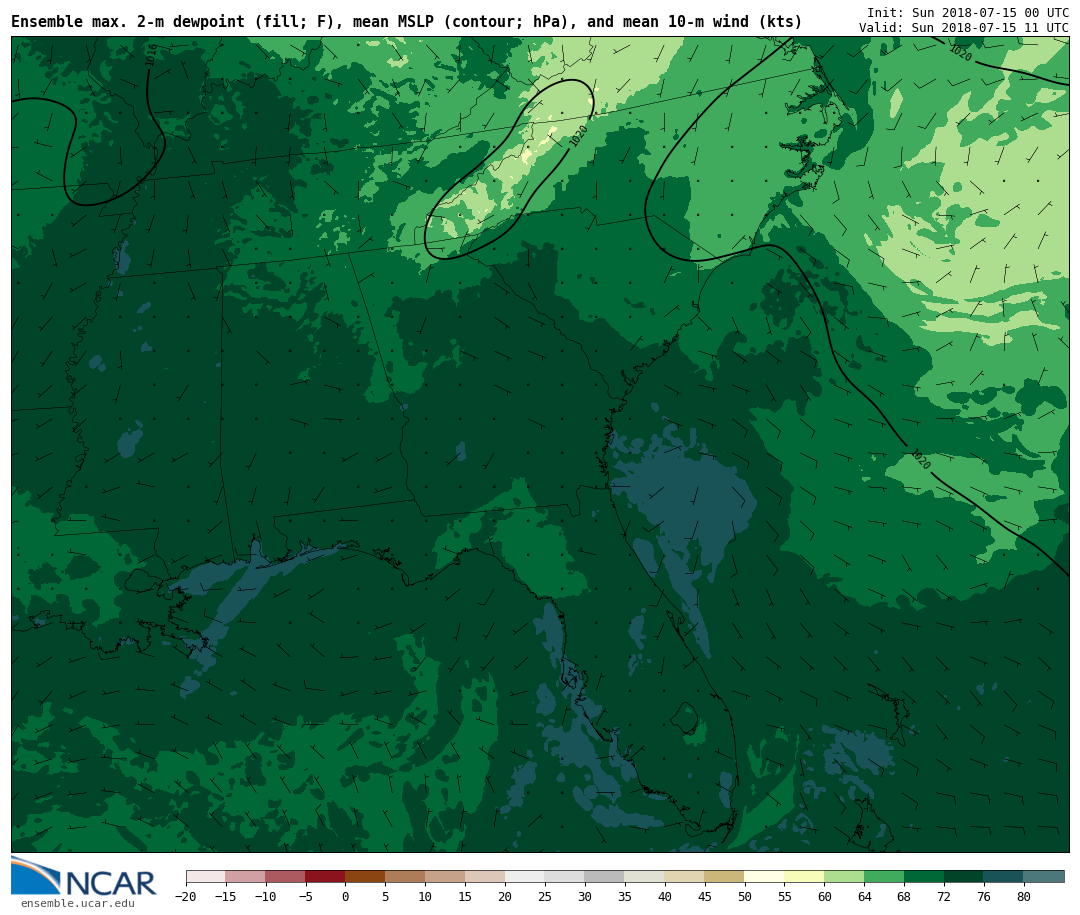This screenshot has width=1080, height=915.
Task: Click the NCAR logo
Action: [x=84, y=877]
